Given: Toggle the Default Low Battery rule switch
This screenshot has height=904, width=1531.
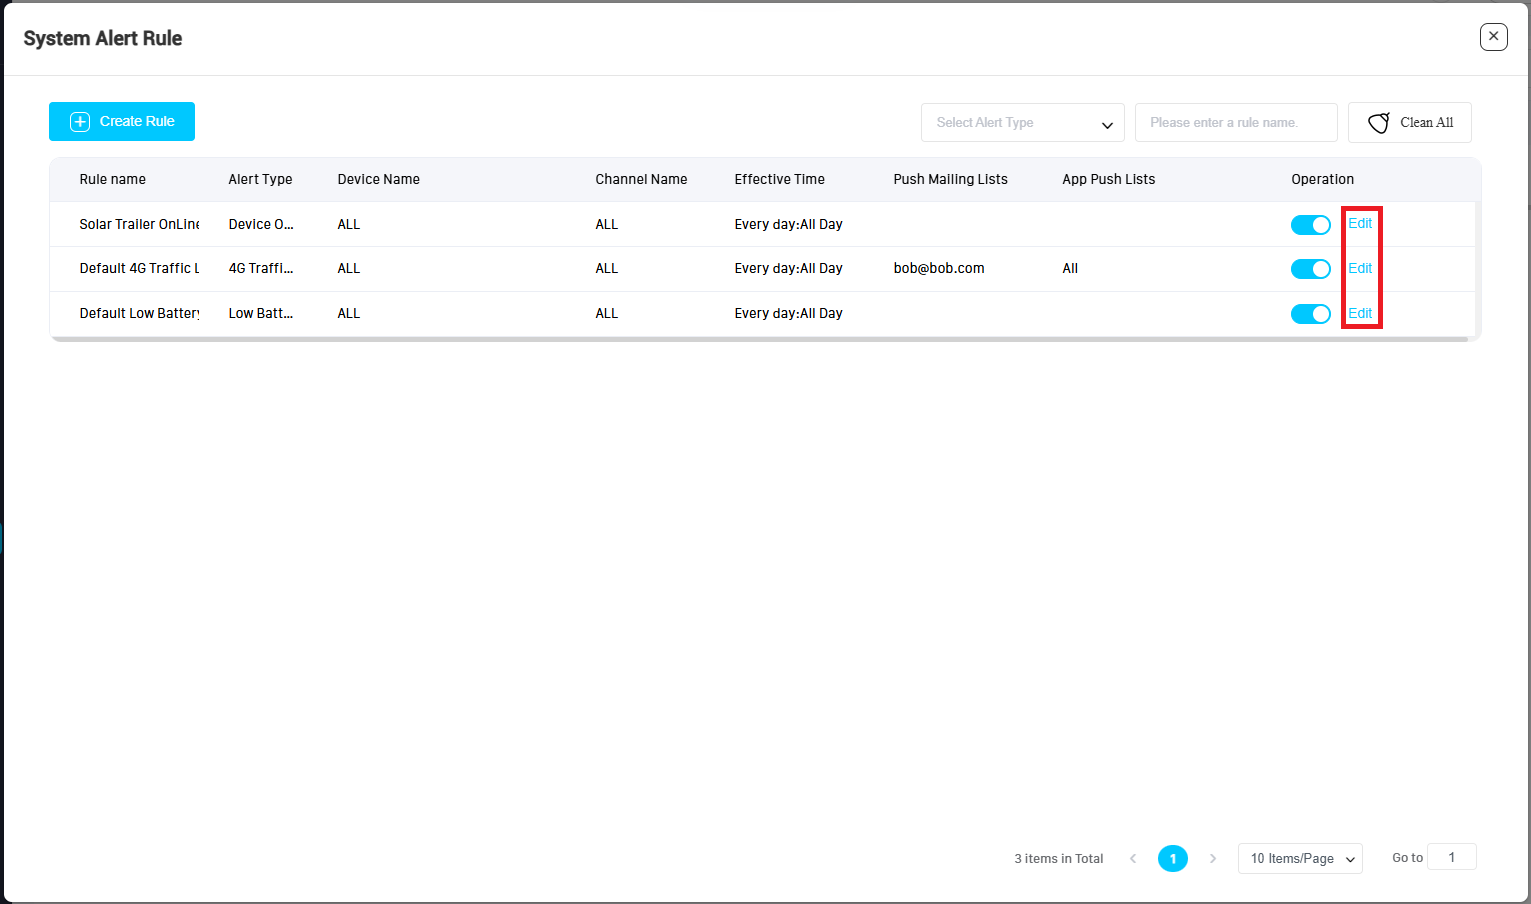Looking at the screenshot, I should click(1310, 314).
